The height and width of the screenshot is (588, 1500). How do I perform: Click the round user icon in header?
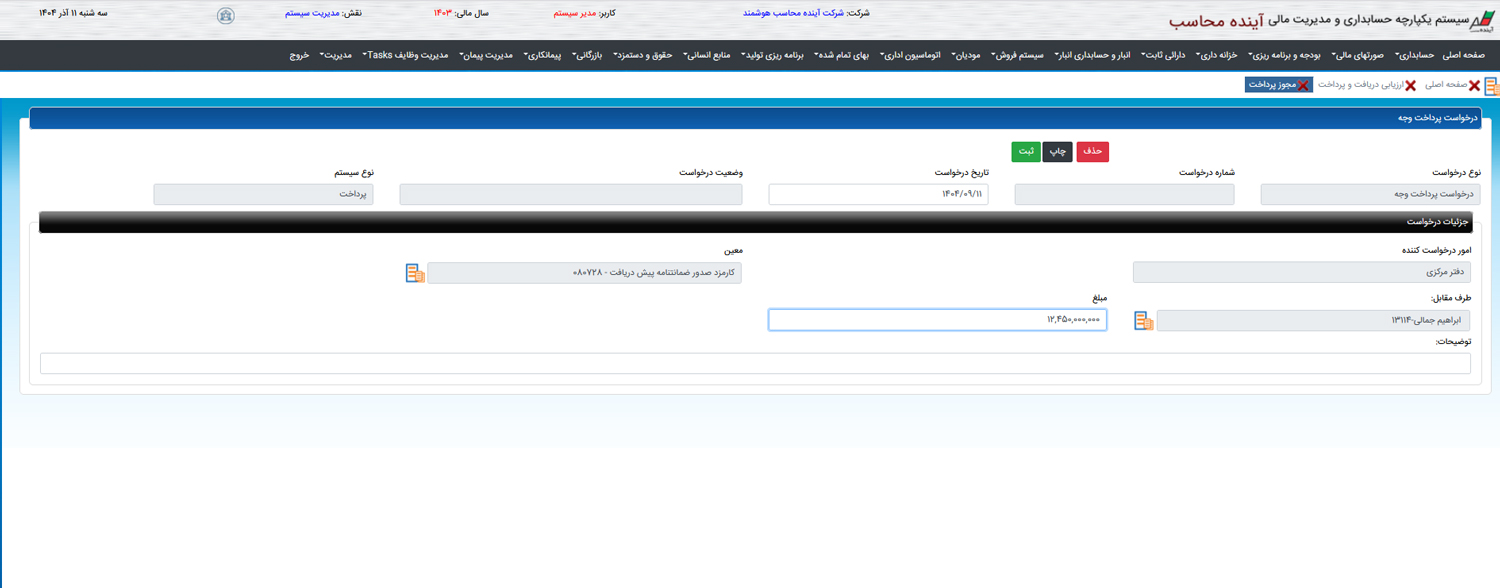(x=226, y=16)
